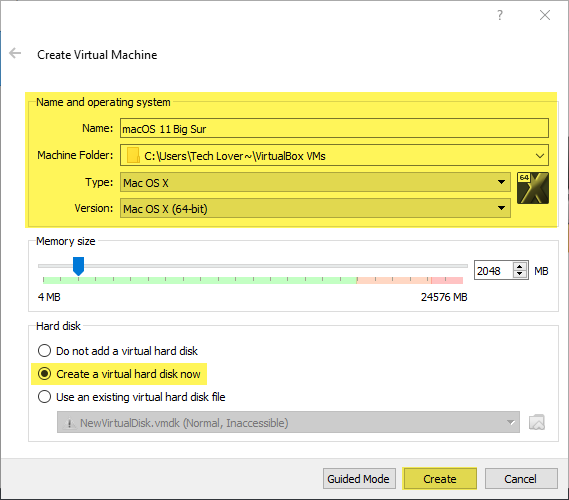Click the 4 MB minimum memory label
This screenshot has height=500, width=569.
(x=49, y=297)
